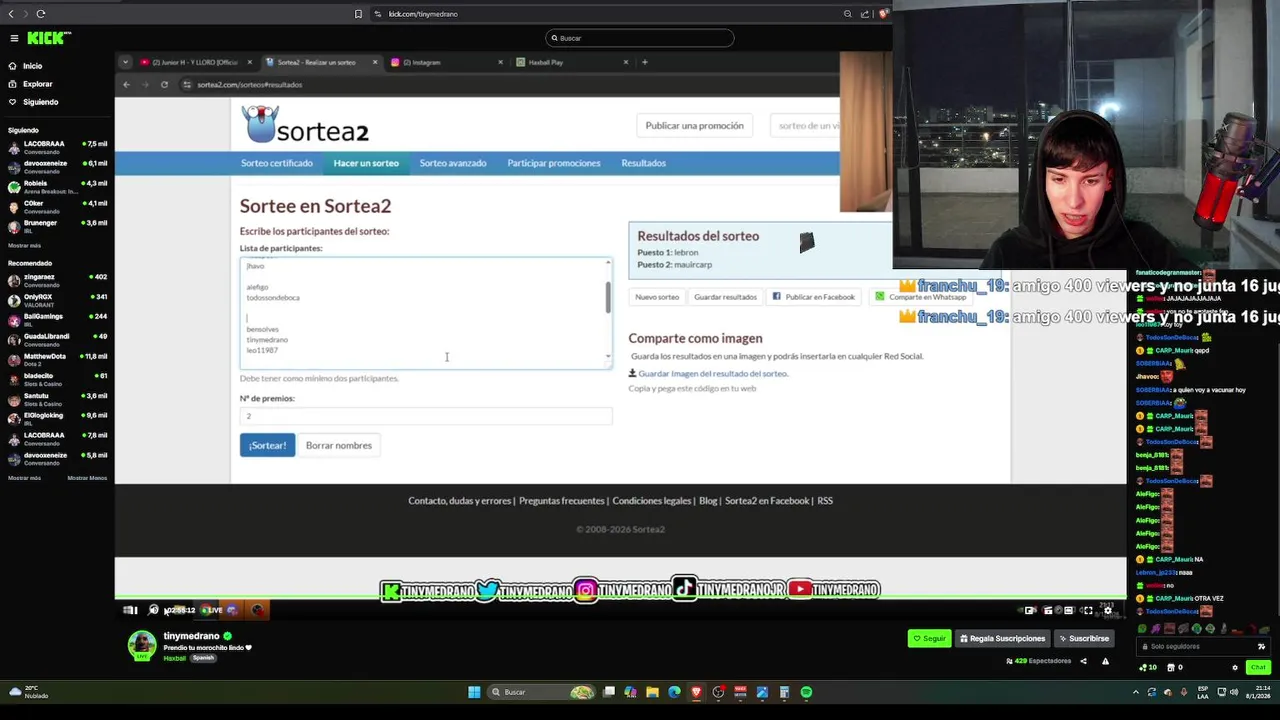
Task: Go back in the outer browser
Action: [11, 14]
